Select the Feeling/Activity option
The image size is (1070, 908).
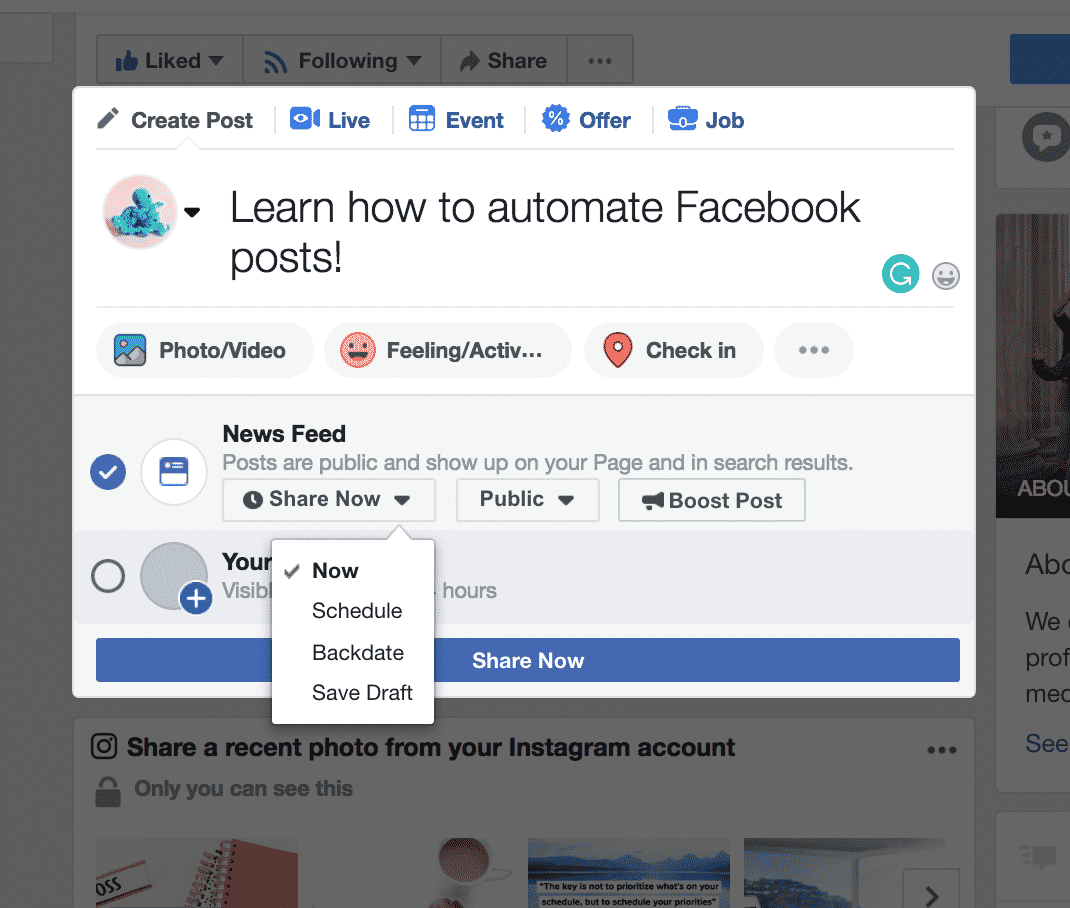point(447,350)
